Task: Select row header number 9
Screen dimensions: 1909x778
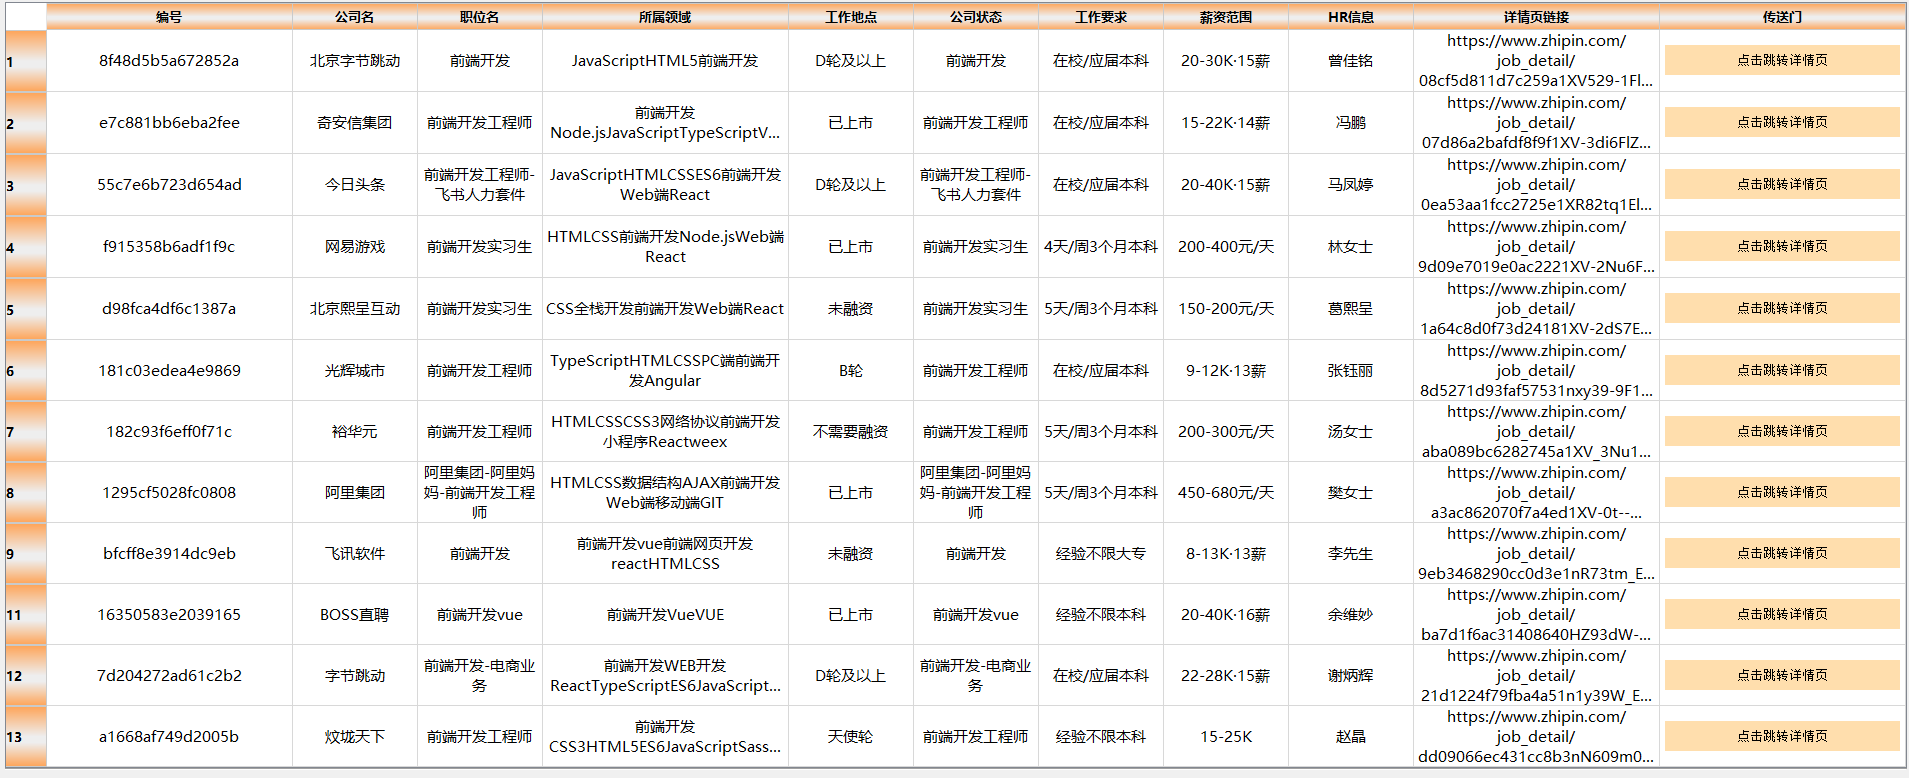Action: click(25, 553)
